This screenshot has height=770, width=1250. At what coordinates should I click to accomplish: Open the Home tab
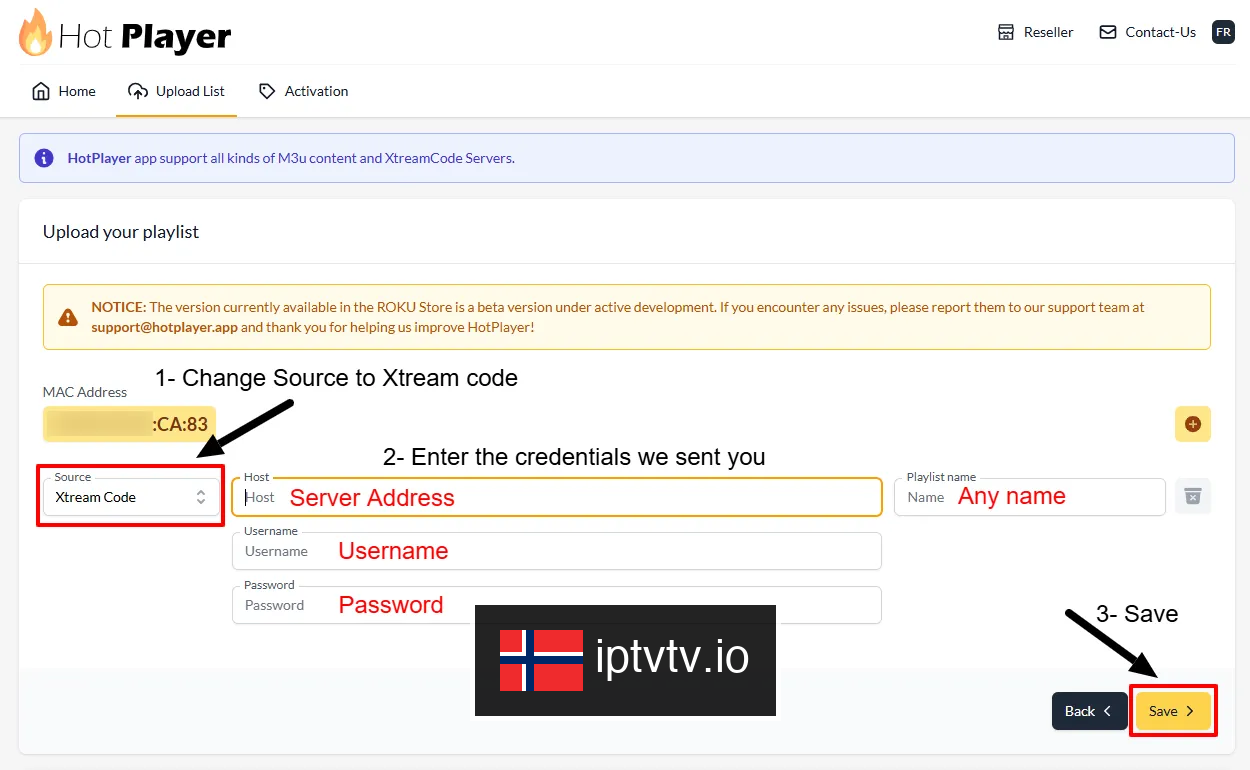64,91
